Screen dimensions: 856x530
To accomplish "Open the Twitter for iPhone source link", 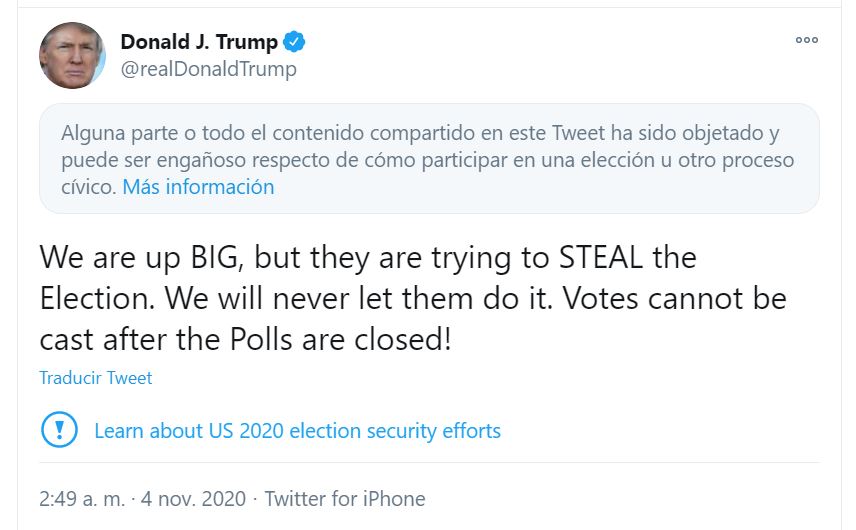I will pos(345,499).
